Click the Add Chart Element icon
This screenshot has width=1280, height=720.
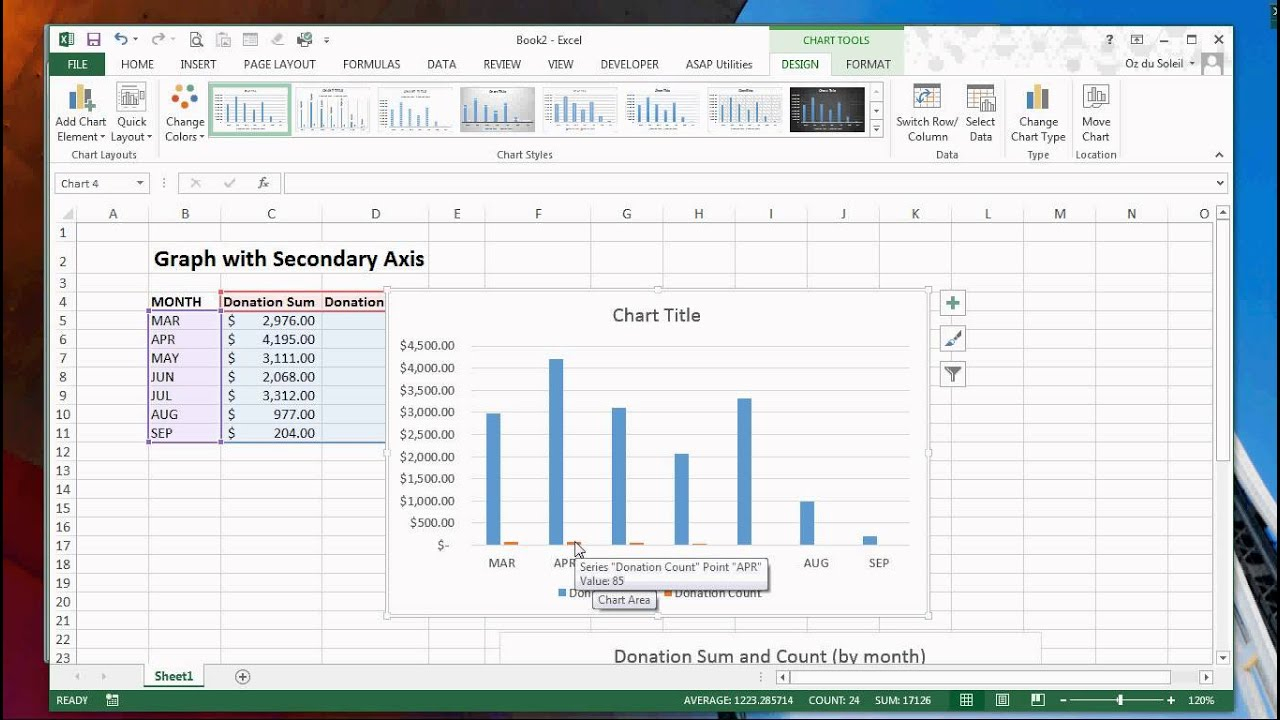(80, 99)
